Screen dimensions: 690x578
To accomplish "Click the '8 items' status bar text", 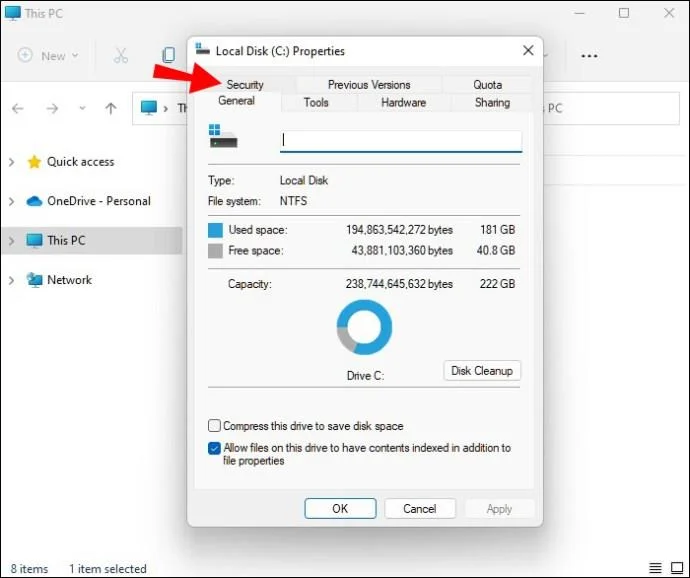I will [x=29, y=569].
